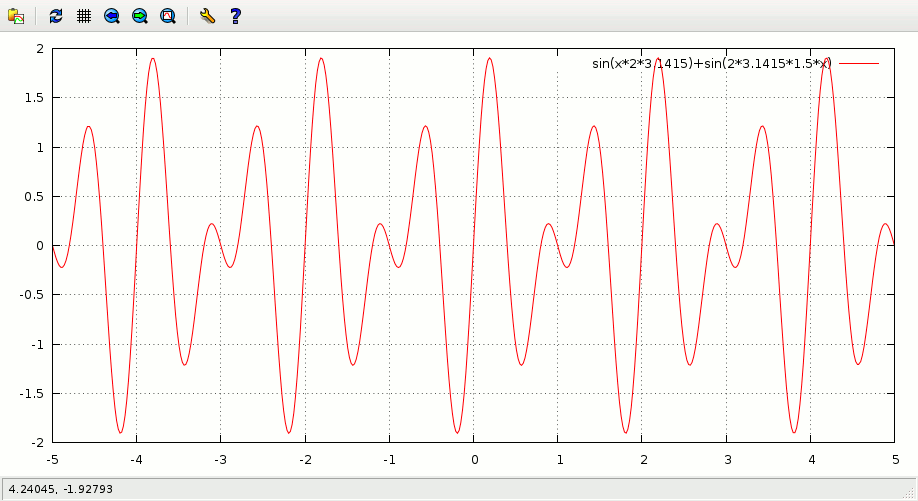The height and width of the screenshot is (501, 918).
Task: Click the y-axis top label 2
Action: point(40,49)
